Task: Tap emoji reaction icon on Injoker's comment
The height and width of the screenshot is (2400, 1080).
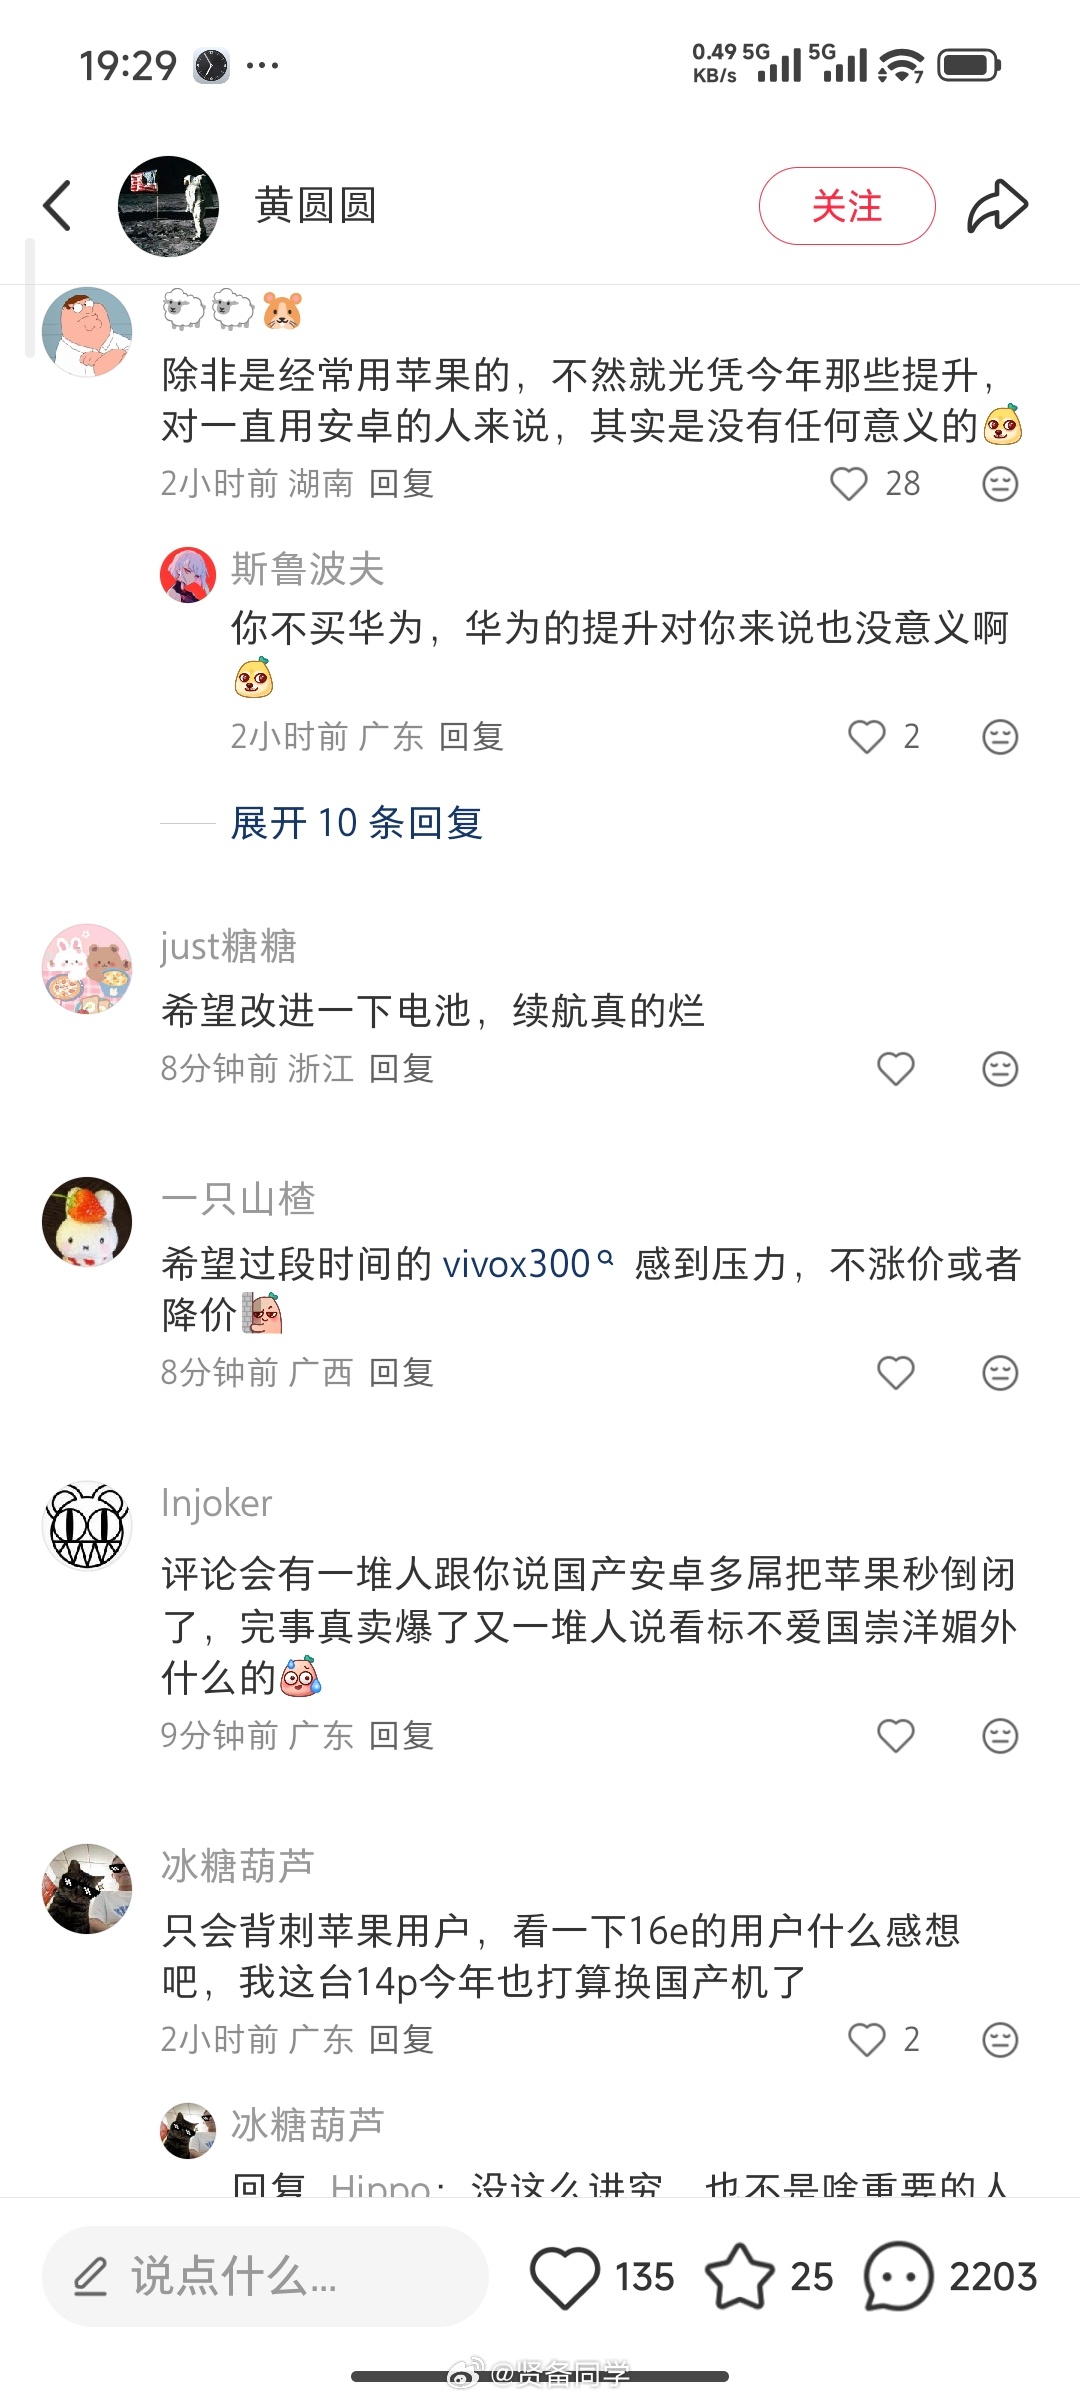Action: 1000,1736
